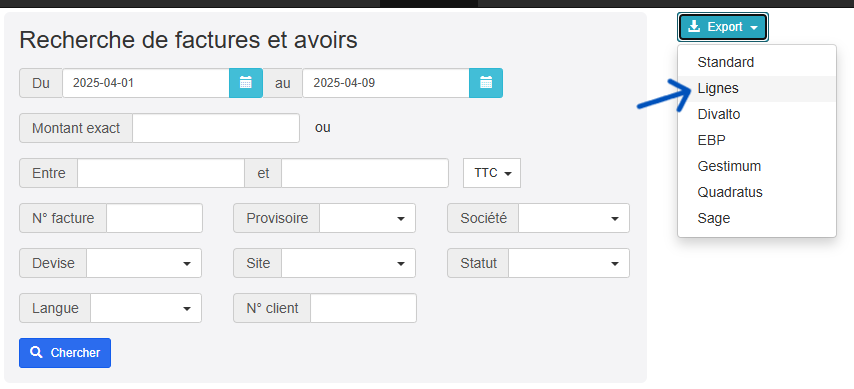Open the Société dropdown
Screen dimensions: 854x389
[x=574, y=218]
